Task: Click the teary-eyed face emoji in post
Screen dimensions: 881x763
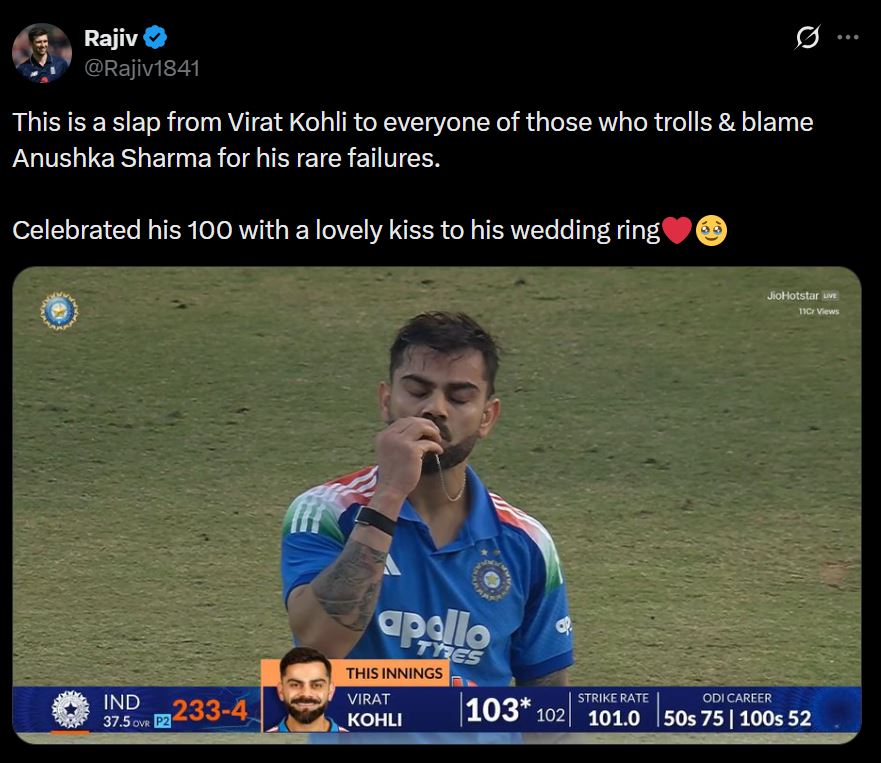Action: click(x=711, y=231)
